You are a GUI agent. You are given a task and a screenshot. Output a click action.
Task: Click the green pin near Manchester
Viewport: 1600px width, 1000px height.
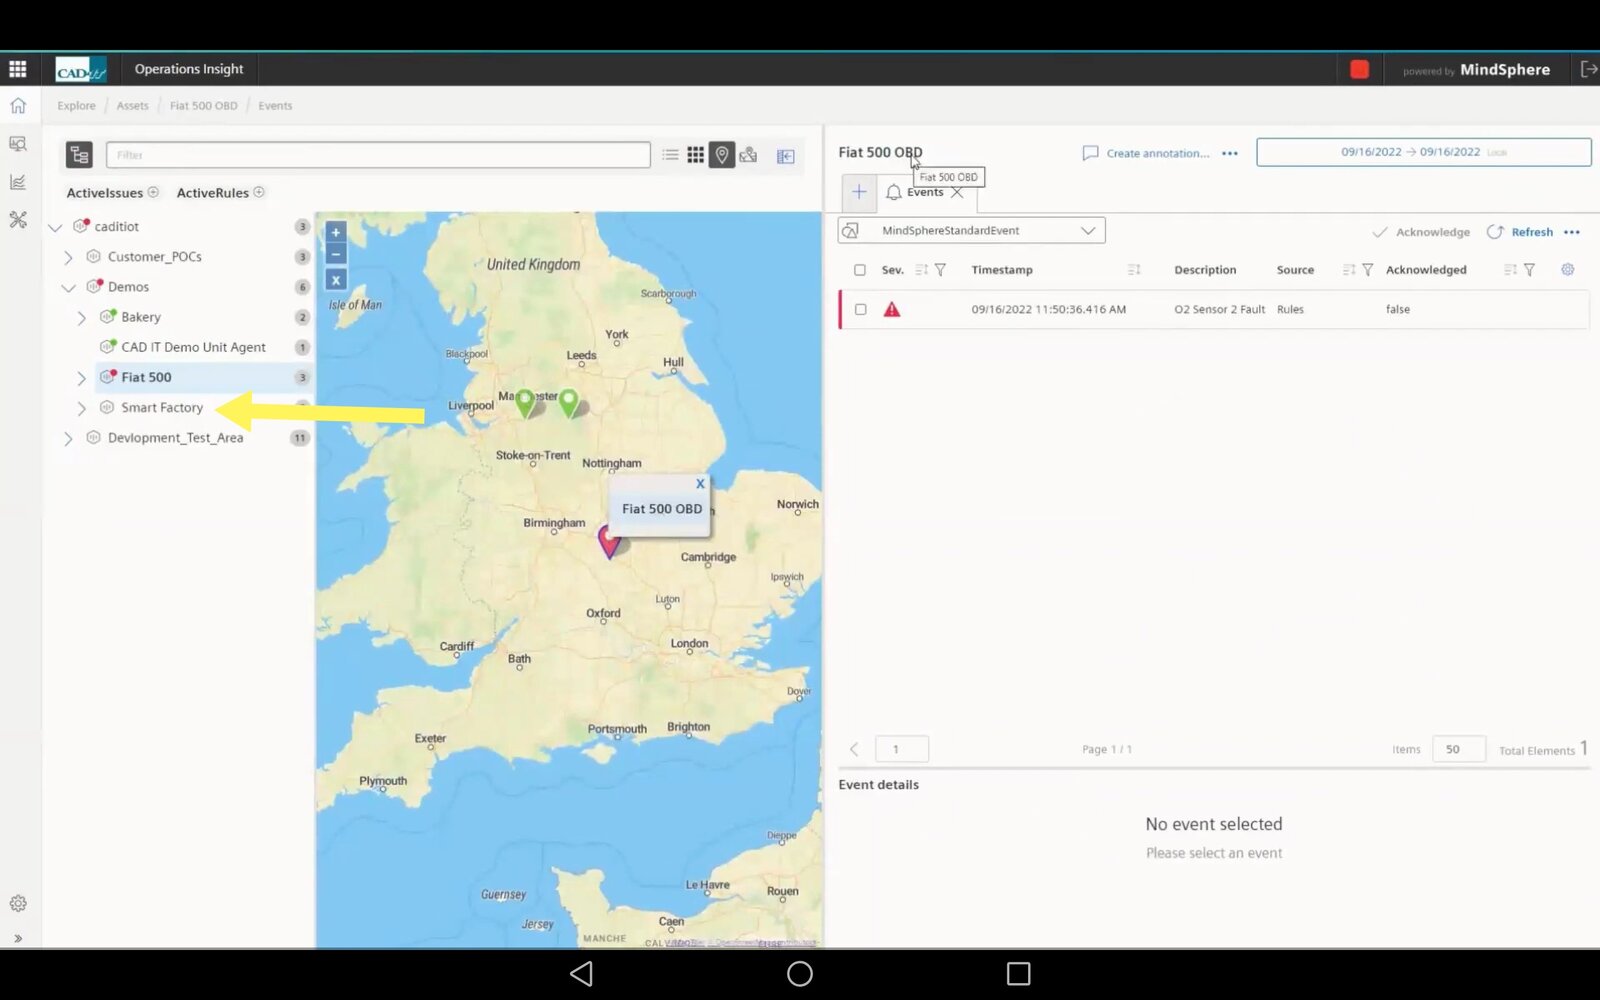525,403
